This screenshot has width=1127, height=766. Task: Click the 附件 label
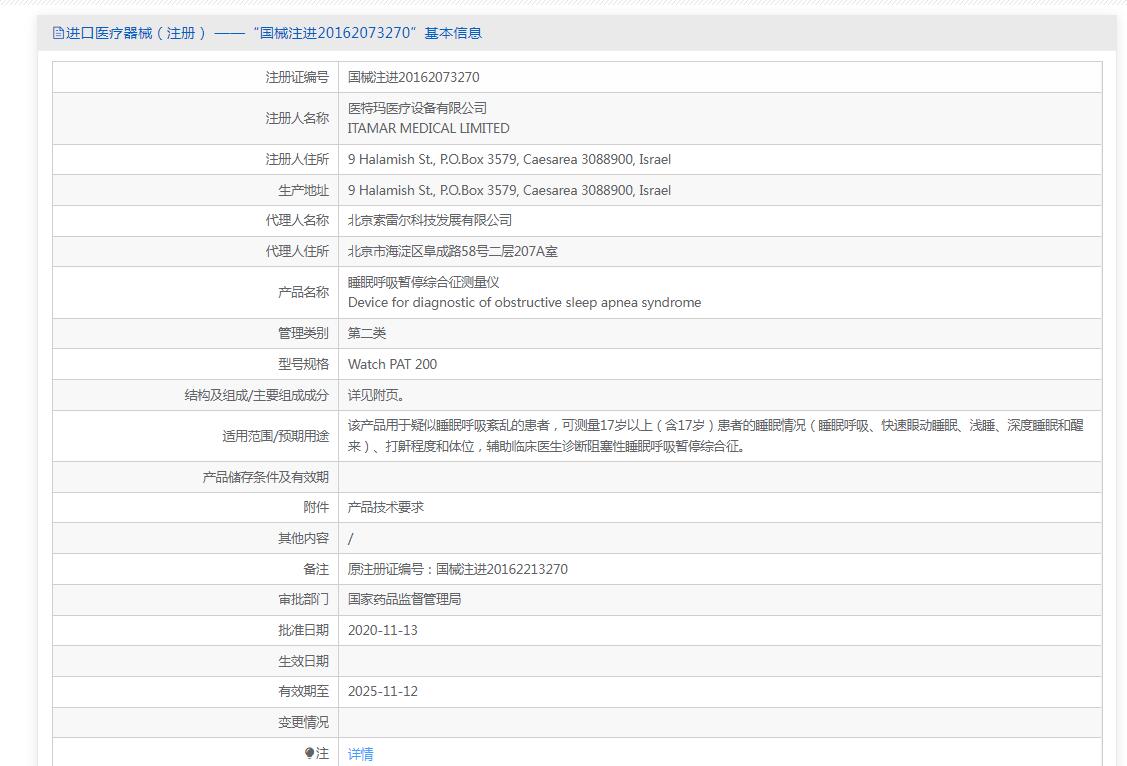[x=316, y=507]
